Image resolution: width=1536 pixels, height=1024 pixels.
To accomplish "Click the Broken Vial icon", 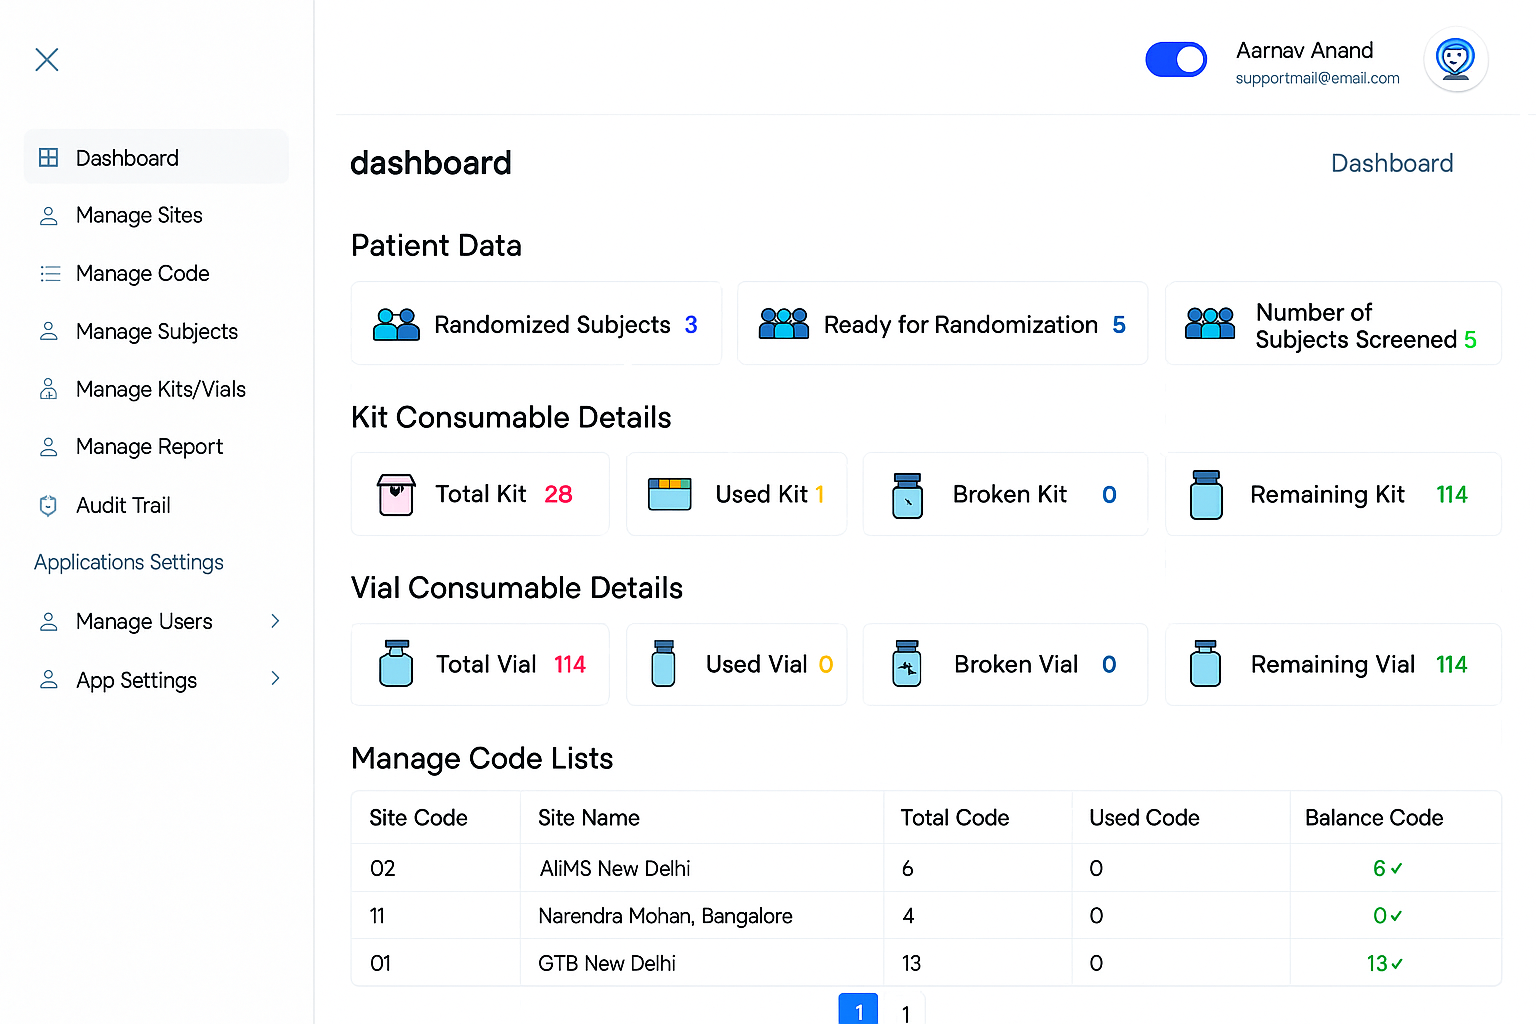I will coord(907,664).
